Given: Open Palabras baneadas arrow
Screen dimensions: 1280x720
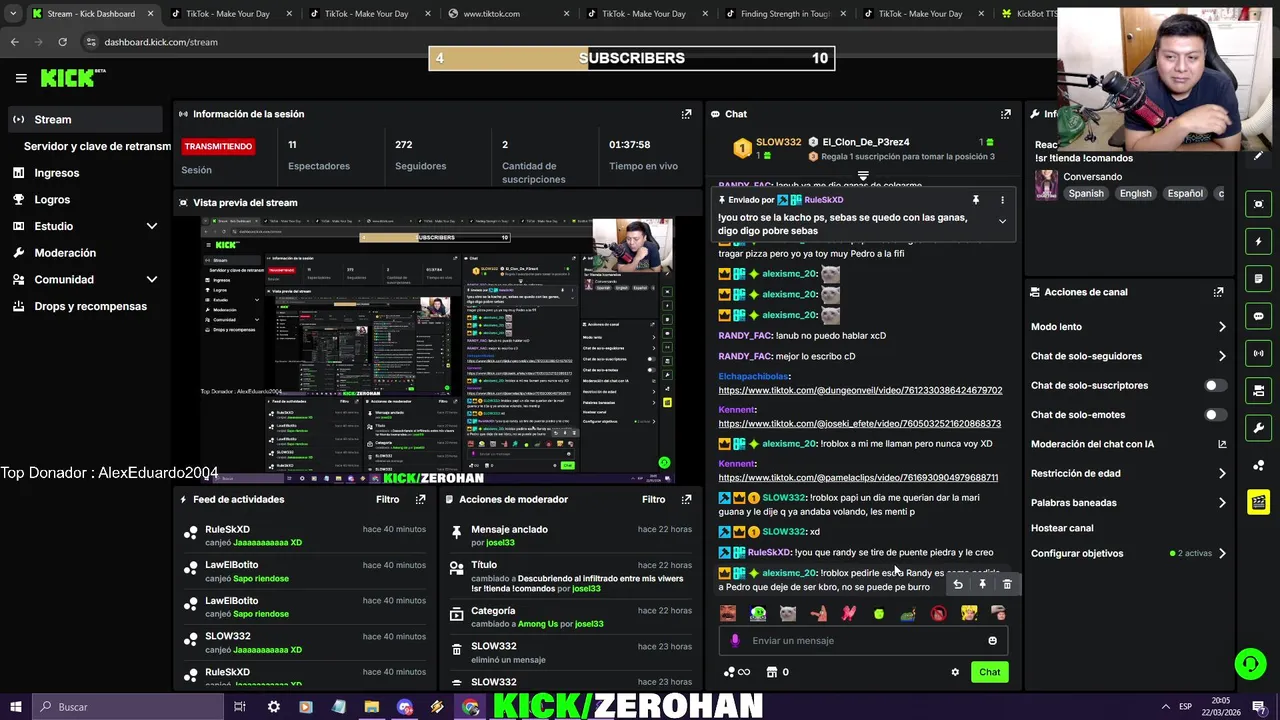Looking at the screenshot, I should pyautogui.click(x=1221, y=503).
